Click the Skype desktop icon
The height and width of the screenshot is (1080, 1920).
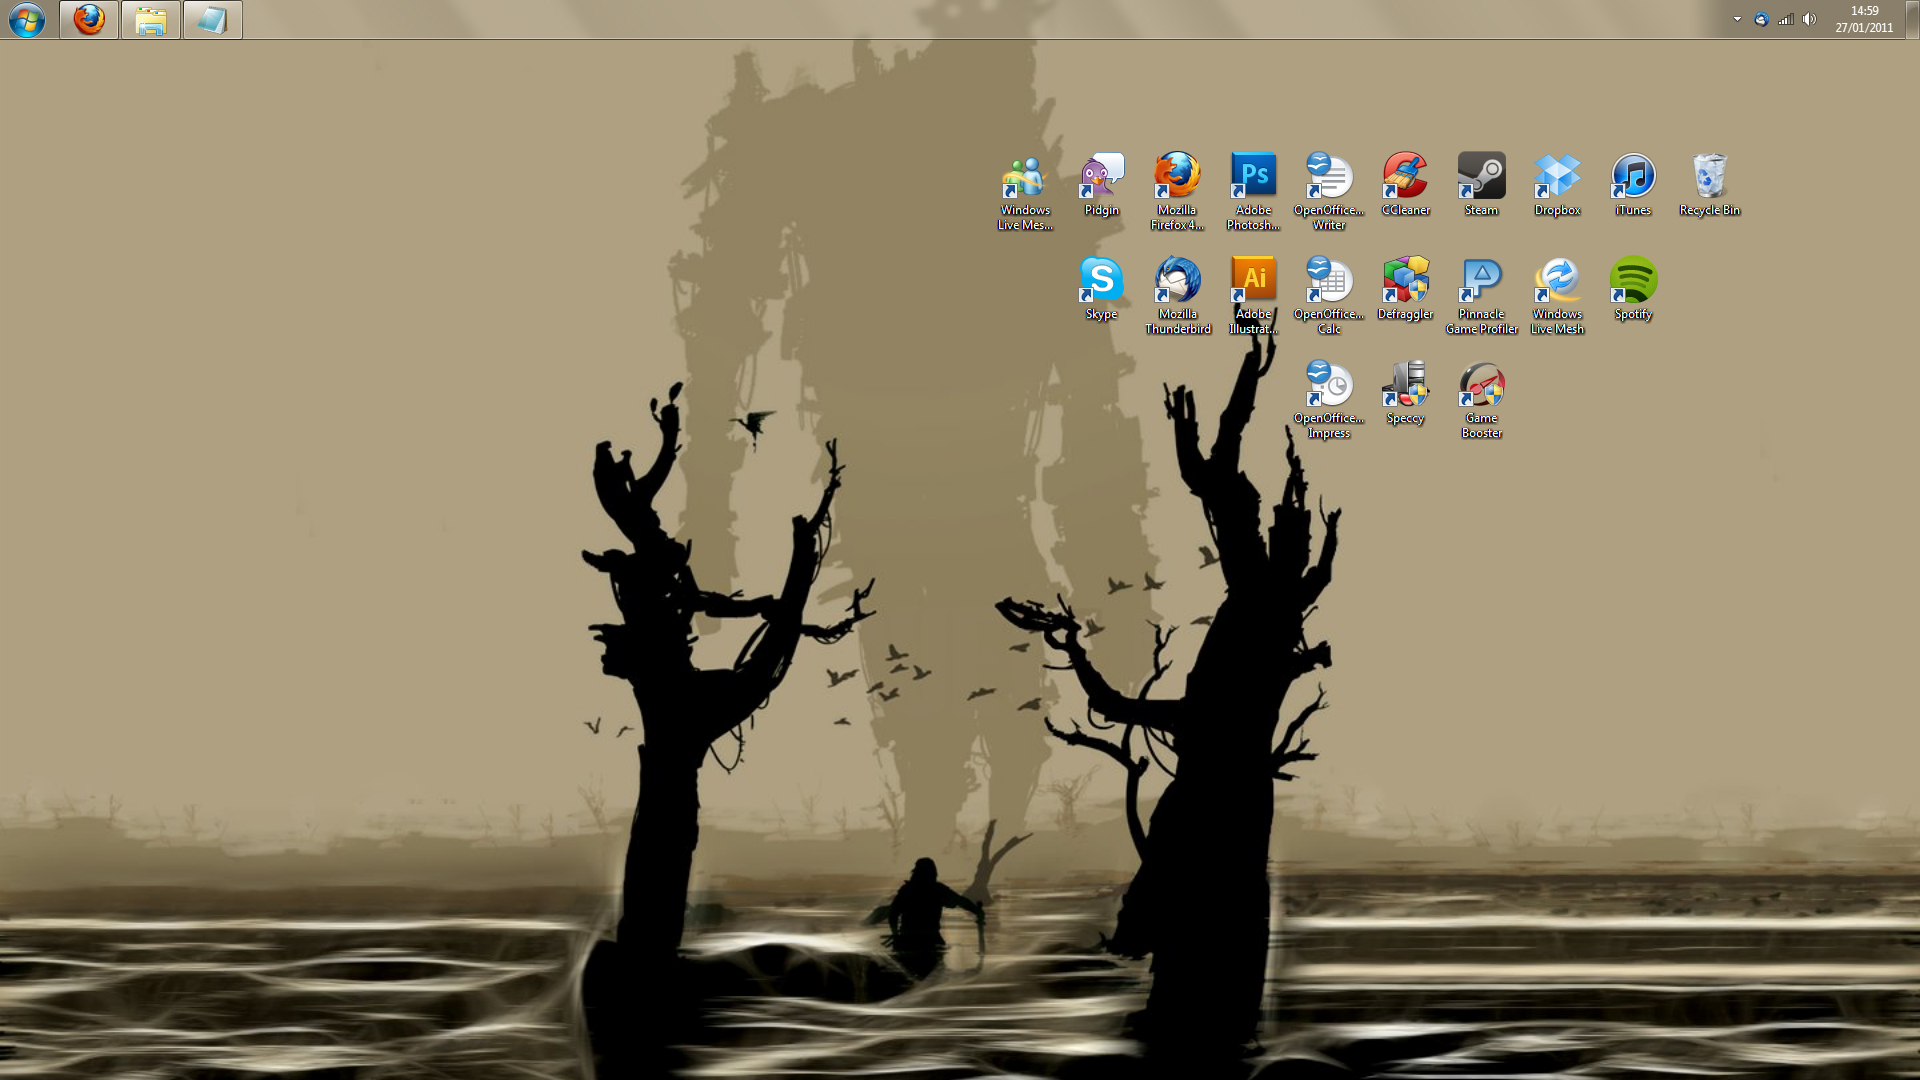(x=1101, y=281)
